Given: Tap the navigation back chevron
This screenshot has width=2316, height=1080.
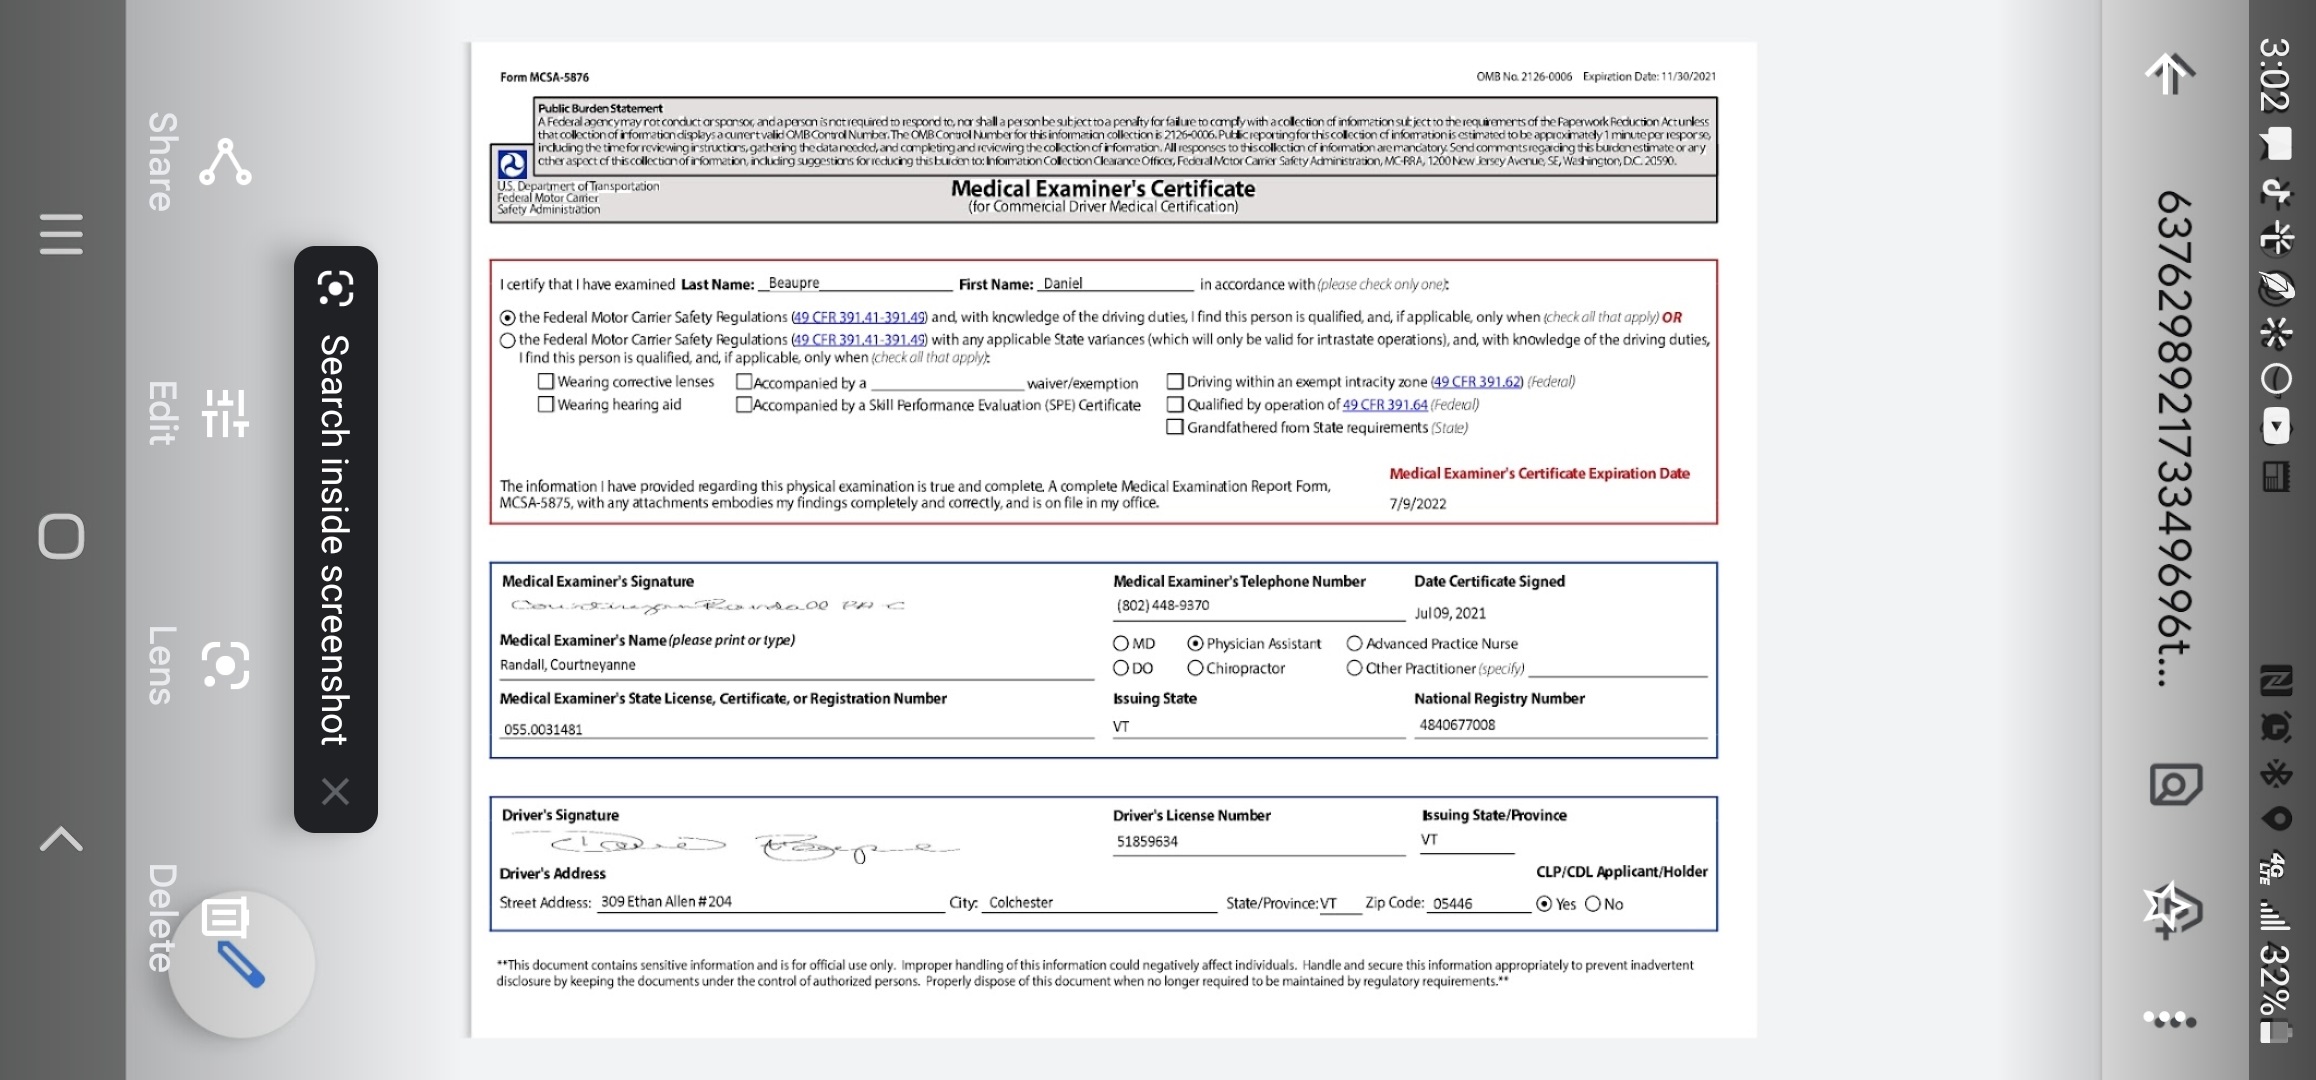Looking at the screenshot, I should (61, 838).
